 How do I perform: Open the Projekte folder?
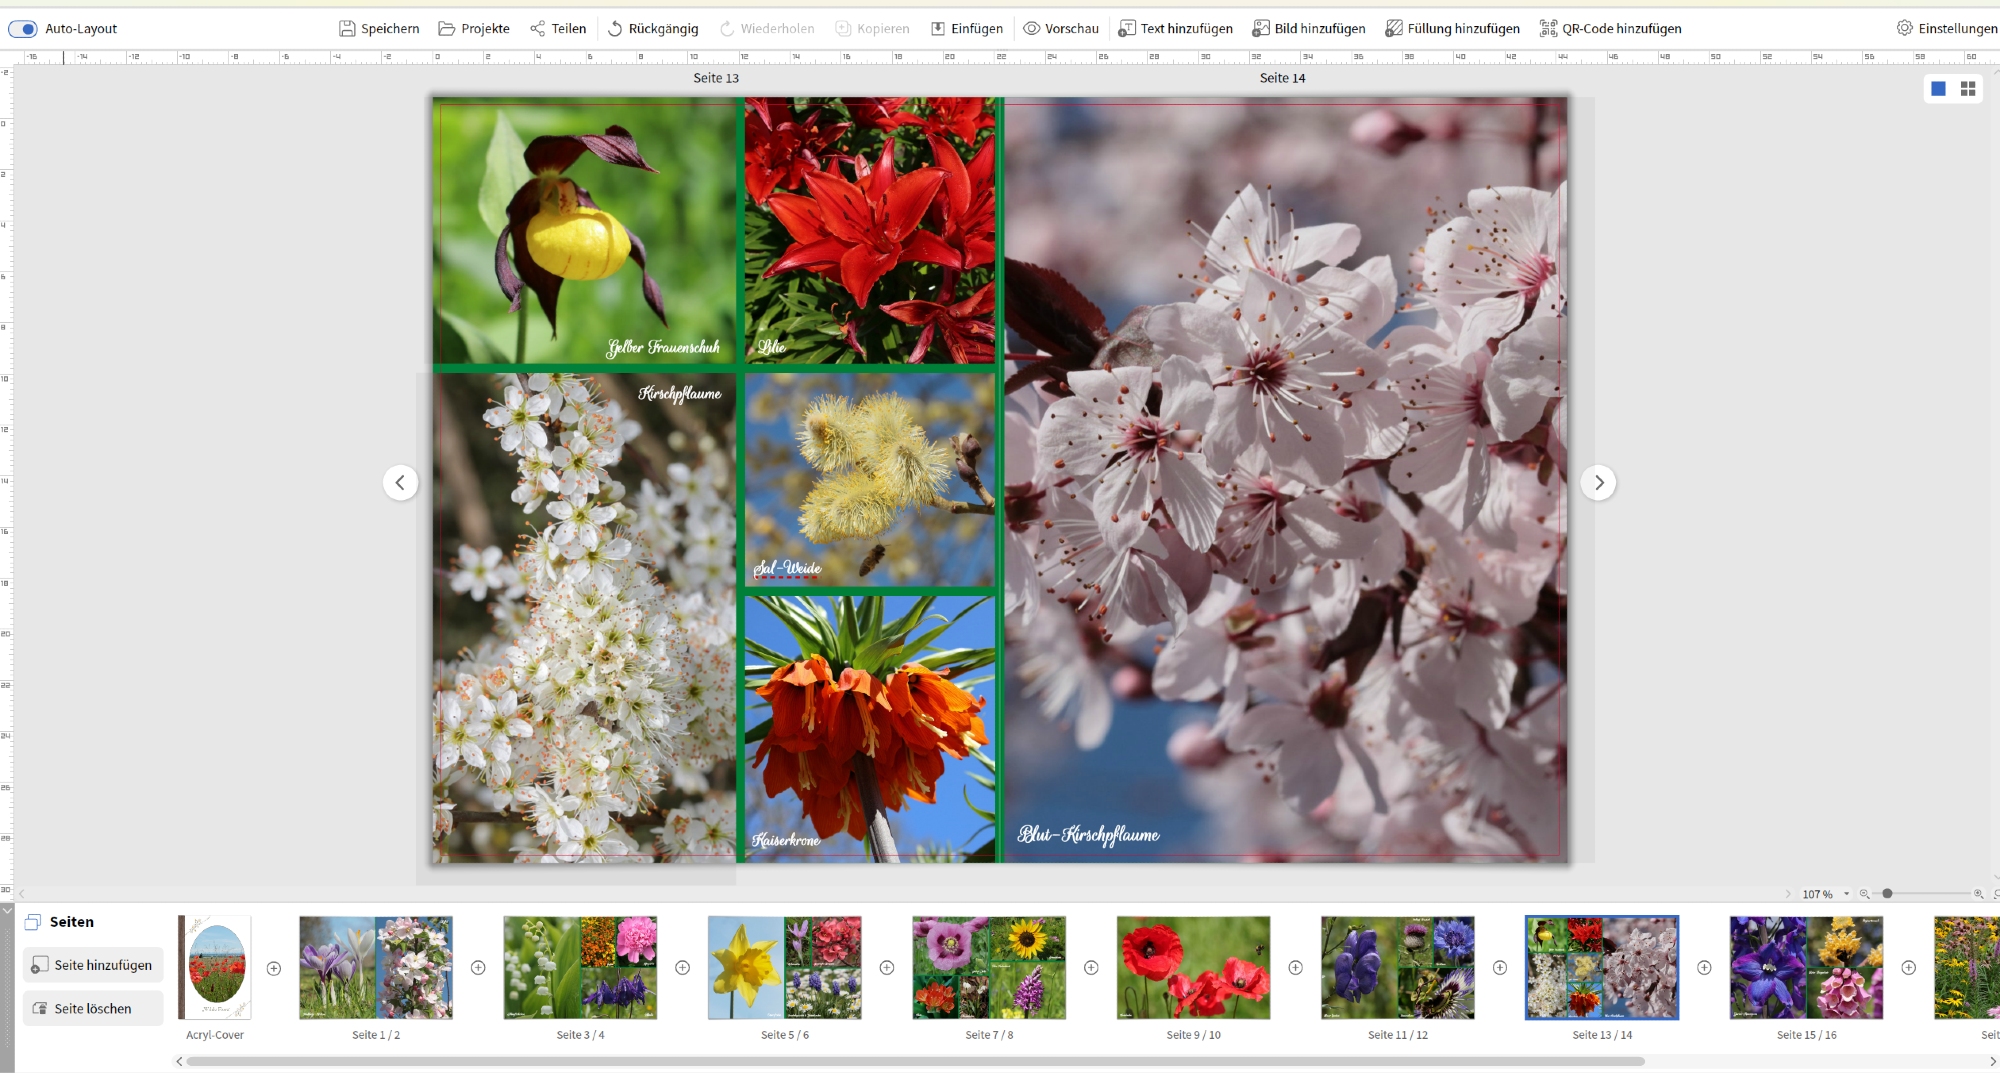click(x=474, y=29)
